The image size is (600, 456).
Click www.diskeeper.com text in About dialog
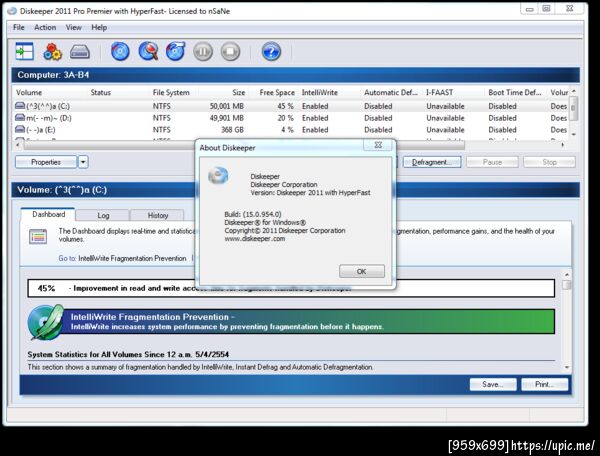254,239
